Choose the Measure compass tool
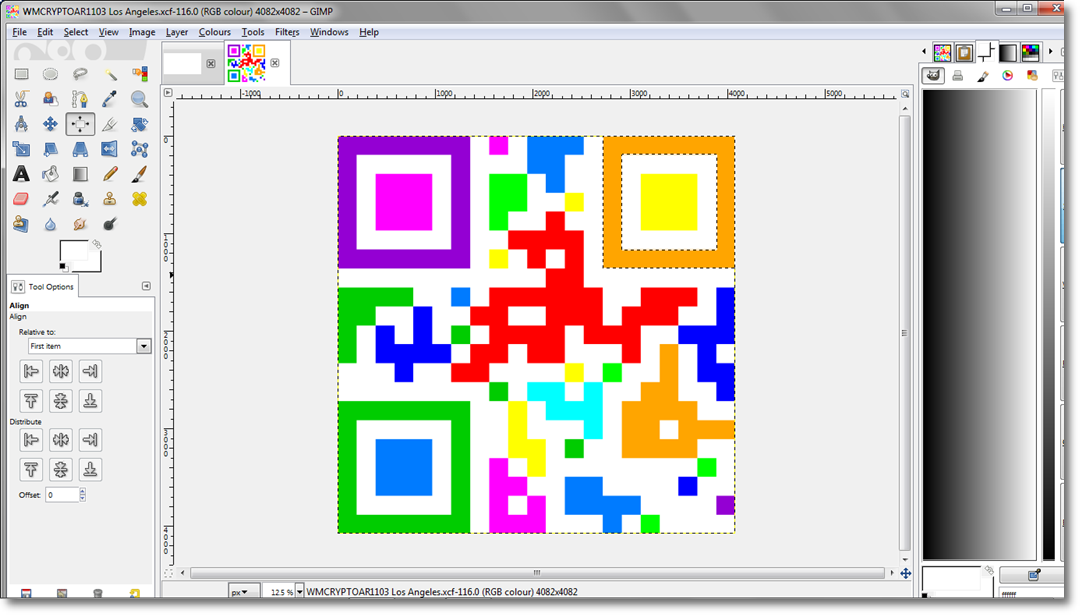1080x615 pixels. point(21,124)
